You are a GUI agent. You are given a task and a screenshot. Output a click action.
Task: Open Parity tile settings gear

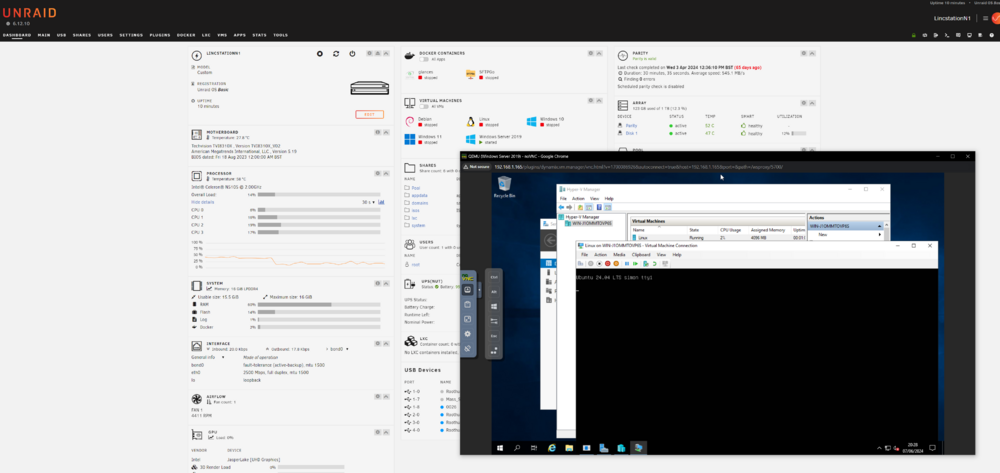click(805, 54)
